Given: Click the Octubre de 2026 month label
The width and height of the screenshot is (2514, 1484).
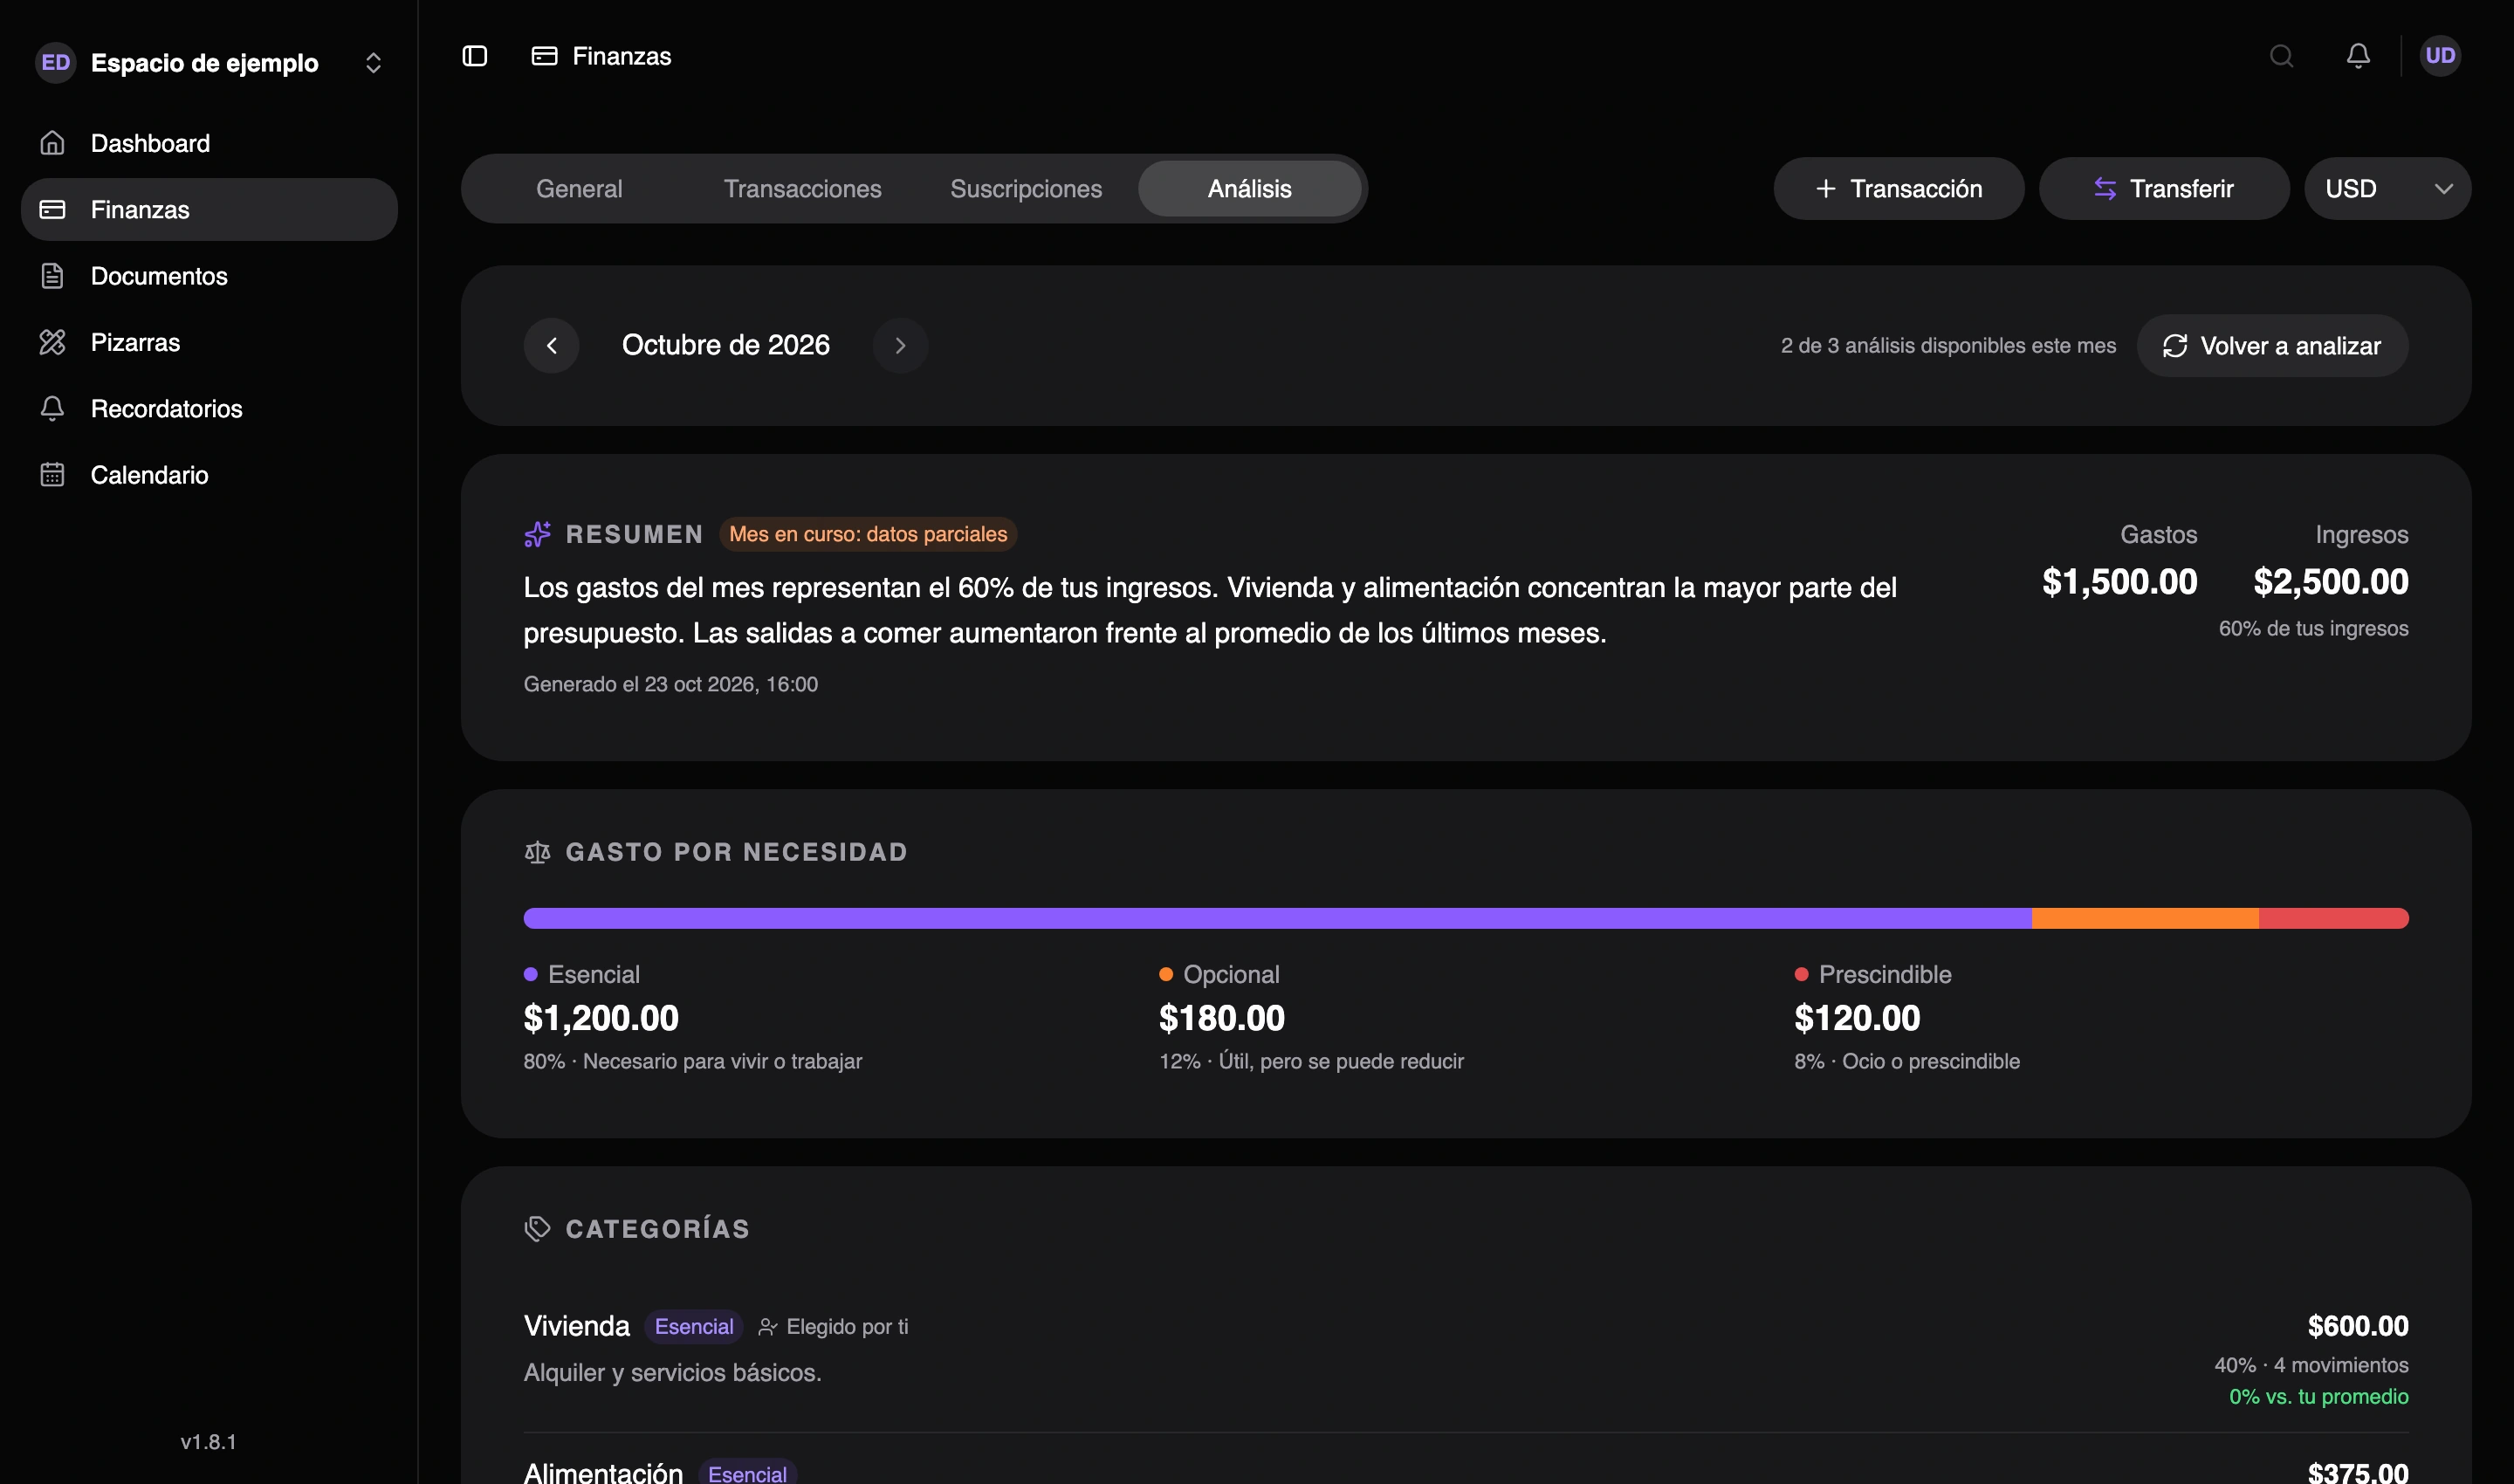Looking at the screenshot, I should [726, 345].
